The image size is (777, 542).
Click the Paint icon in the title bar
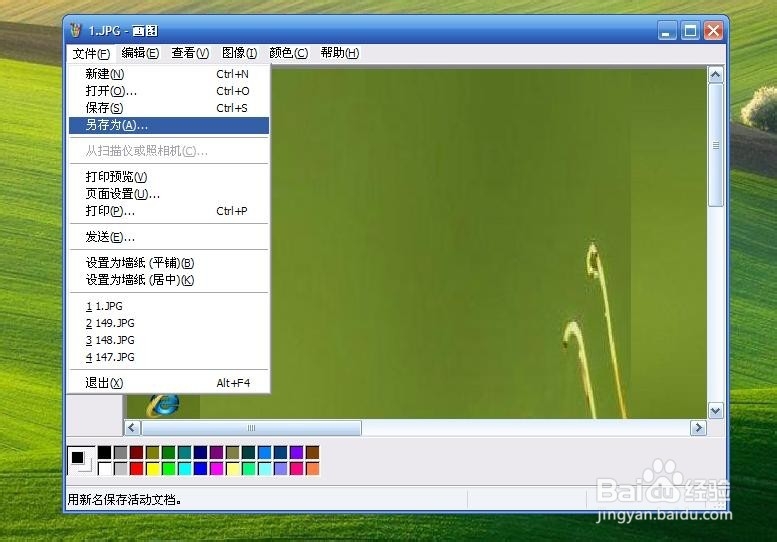click(76, 30)
